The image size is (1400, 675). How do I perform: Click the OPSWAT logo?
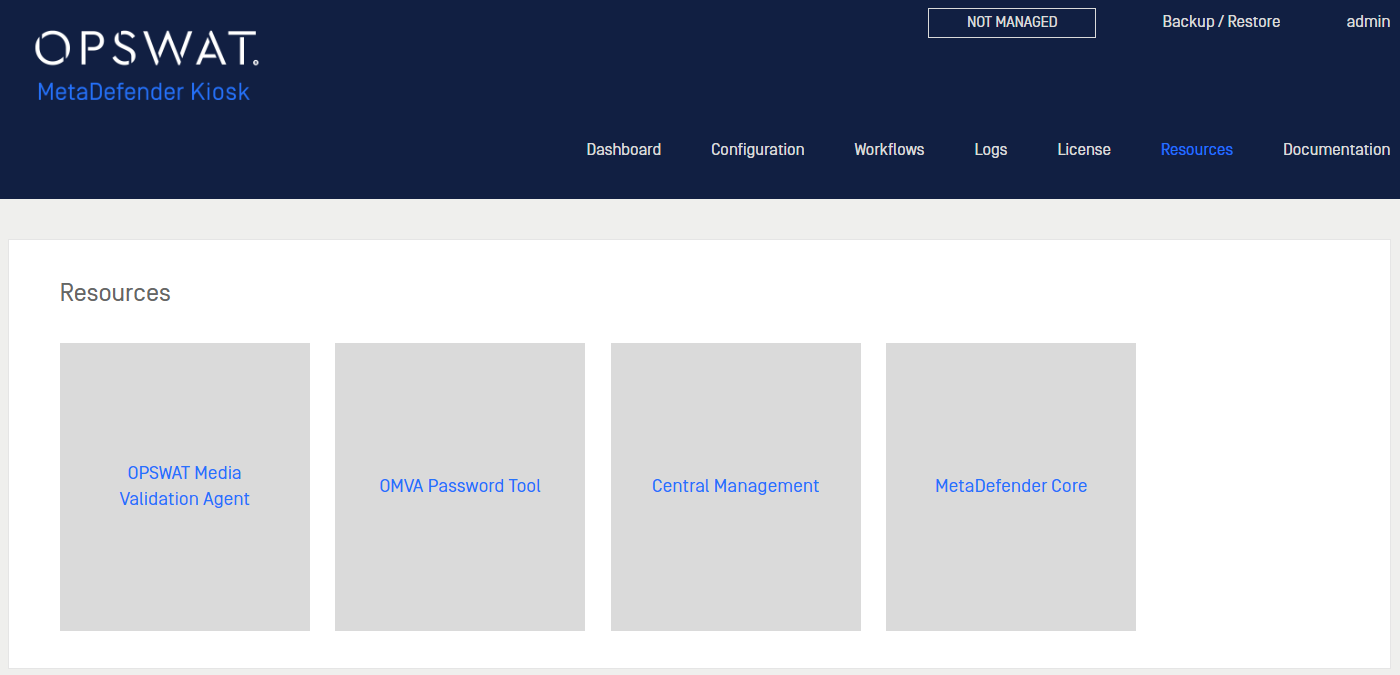pos(147,48)
